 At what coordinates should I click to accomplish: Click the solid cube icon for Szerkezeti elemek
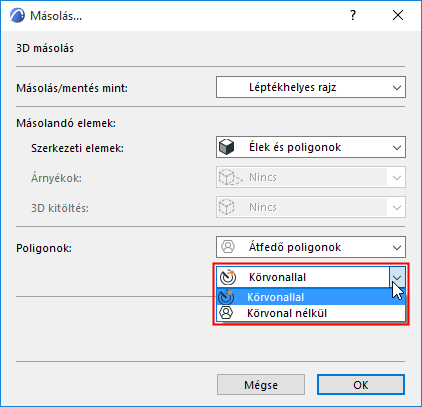click(x=227, y=147)
